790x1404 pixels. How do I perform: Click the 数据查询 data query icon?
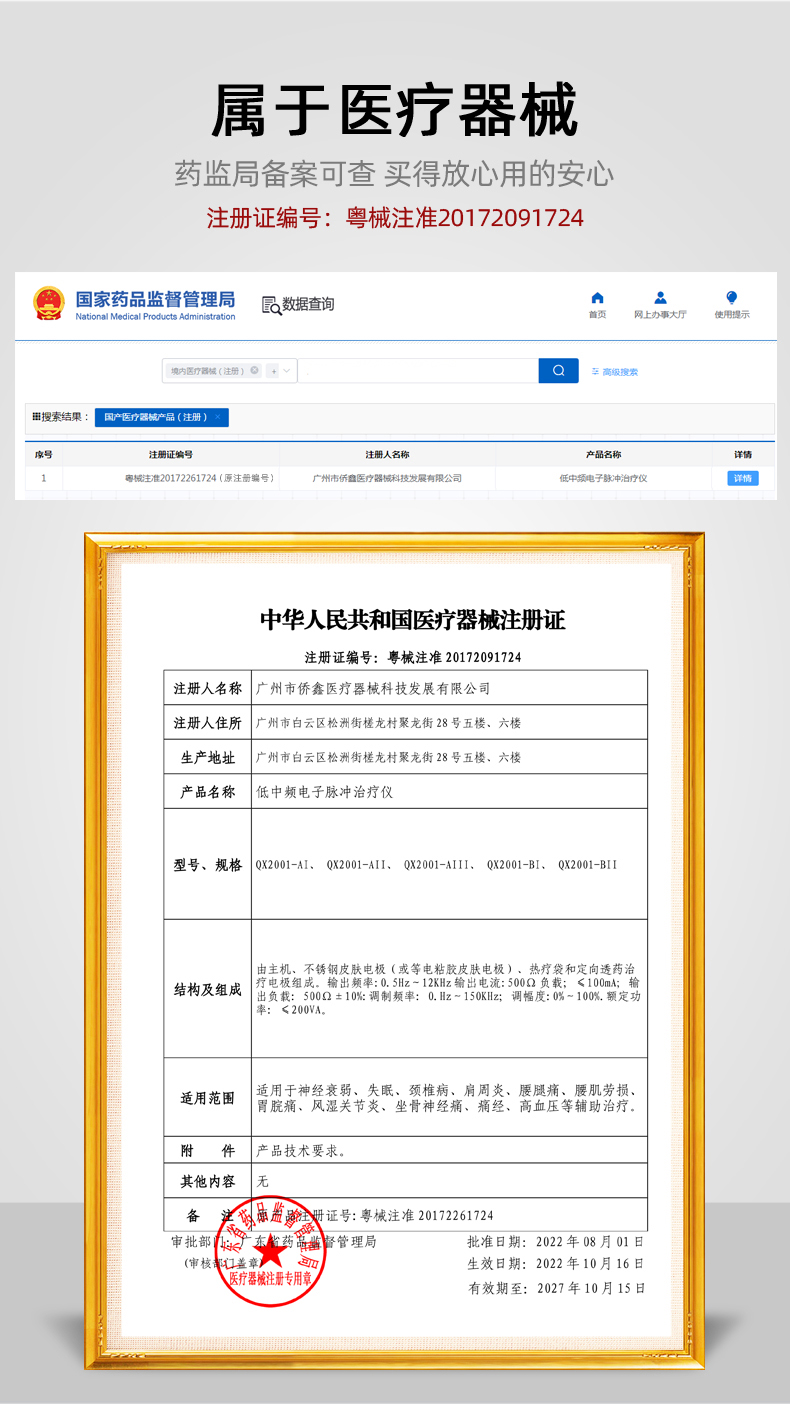pos(271,305)
